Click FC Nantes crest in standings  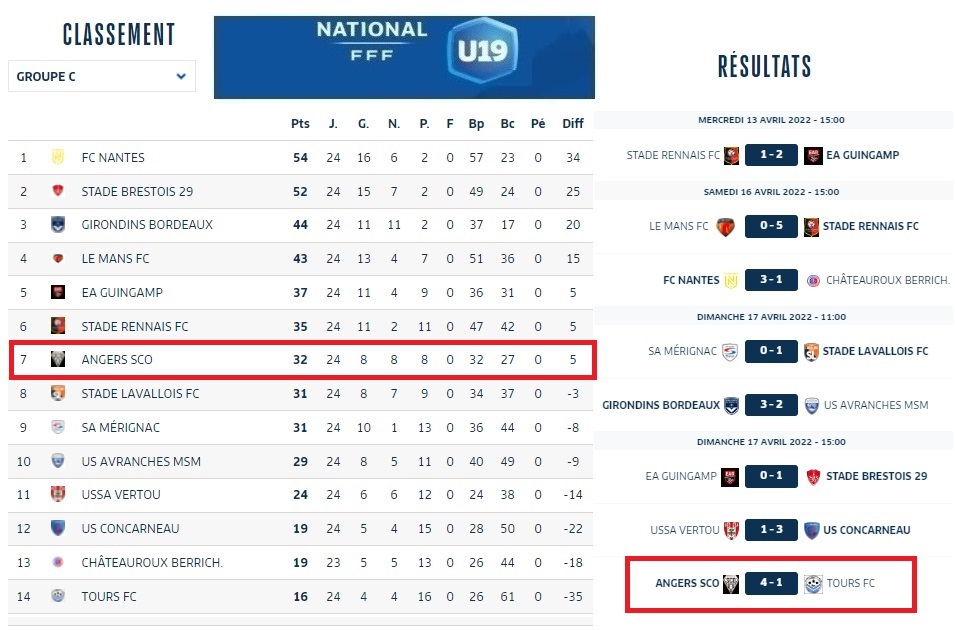[58, 157]
